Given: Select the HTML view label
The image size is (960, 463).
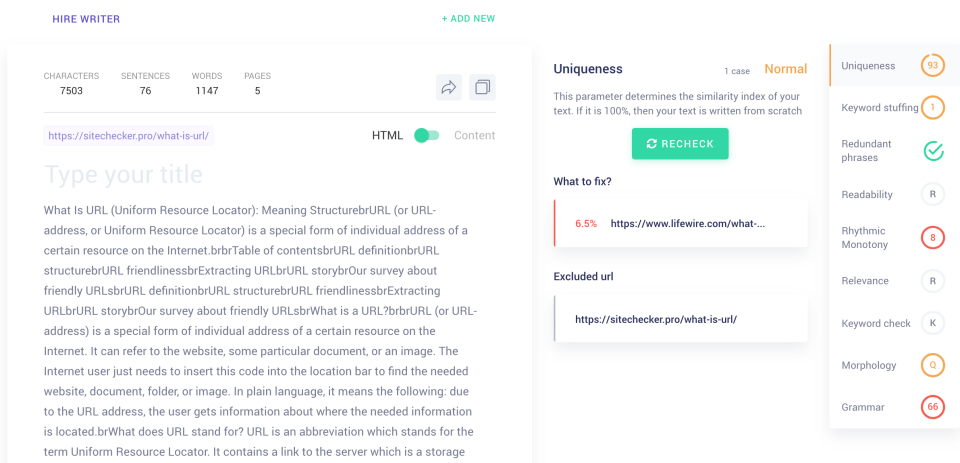Looking at the screenshot, I should point(388,135).
